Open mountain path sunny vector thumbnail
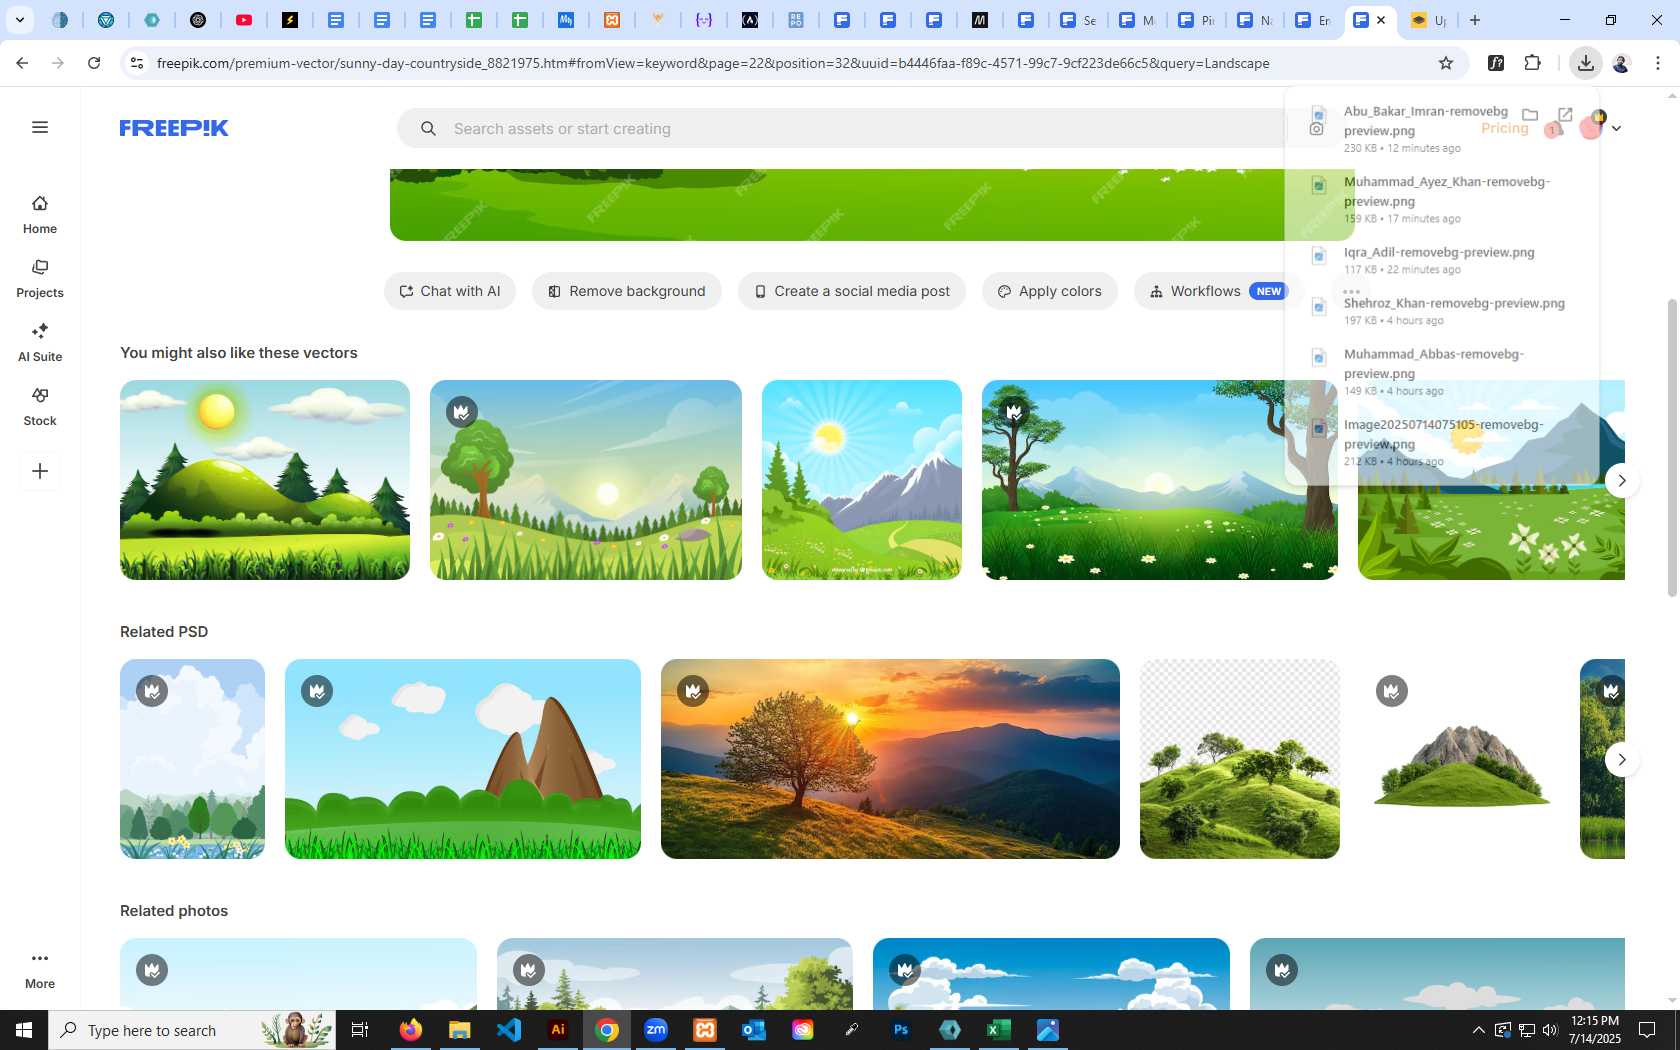1680x1050 pixels. 862,480
